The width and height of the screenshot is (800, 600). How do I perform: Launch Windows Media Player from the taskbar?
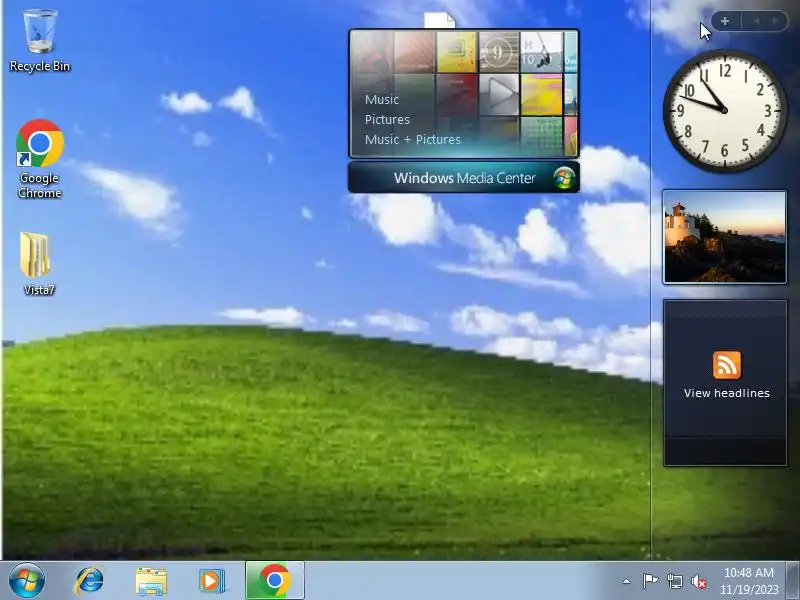212,581
